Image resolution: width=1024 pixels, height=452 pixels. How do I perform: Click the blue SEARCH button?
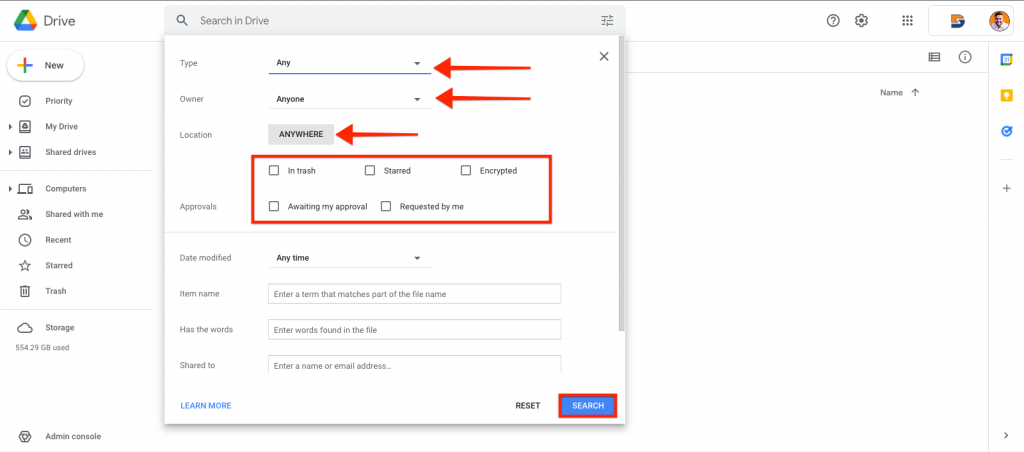[588, 406]
